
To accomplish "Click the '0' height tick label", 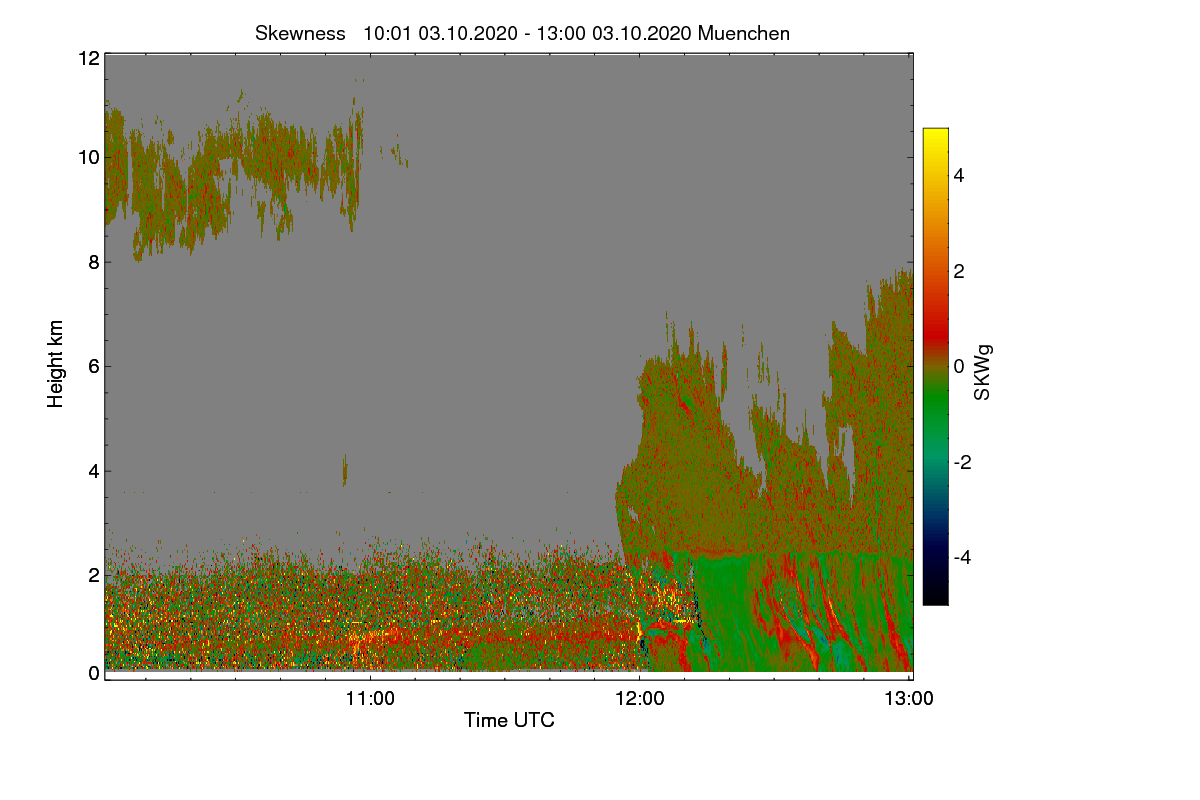I will (x=94, y=673).
